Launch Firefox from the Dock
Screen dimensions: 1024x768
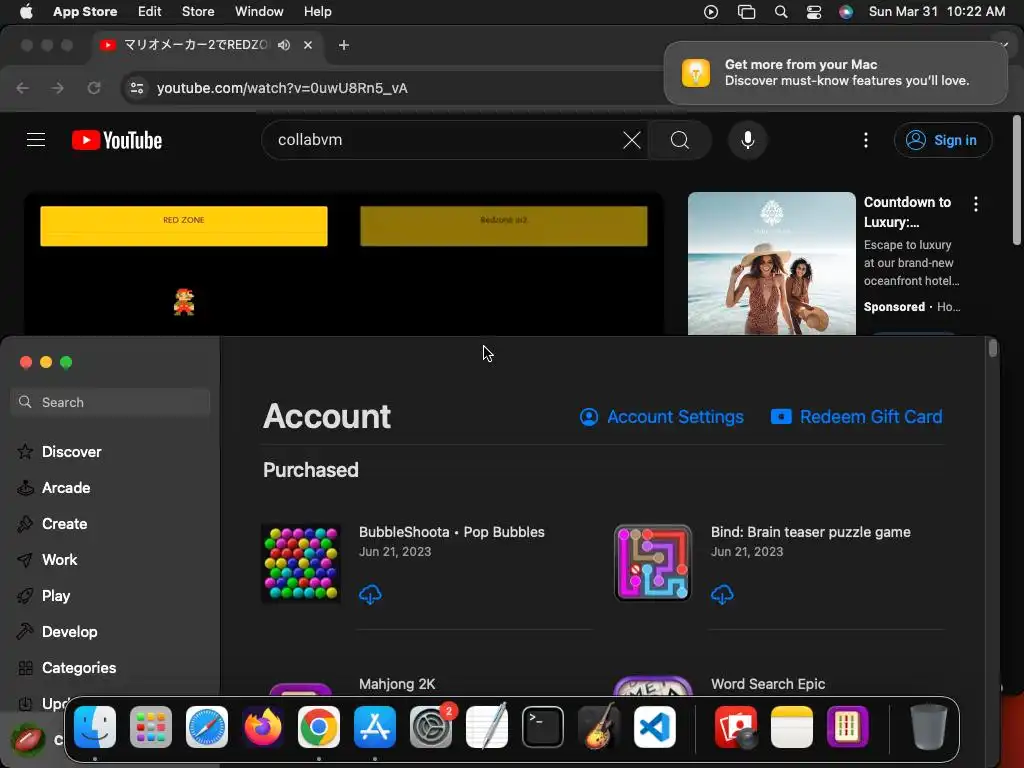point(263,727)
